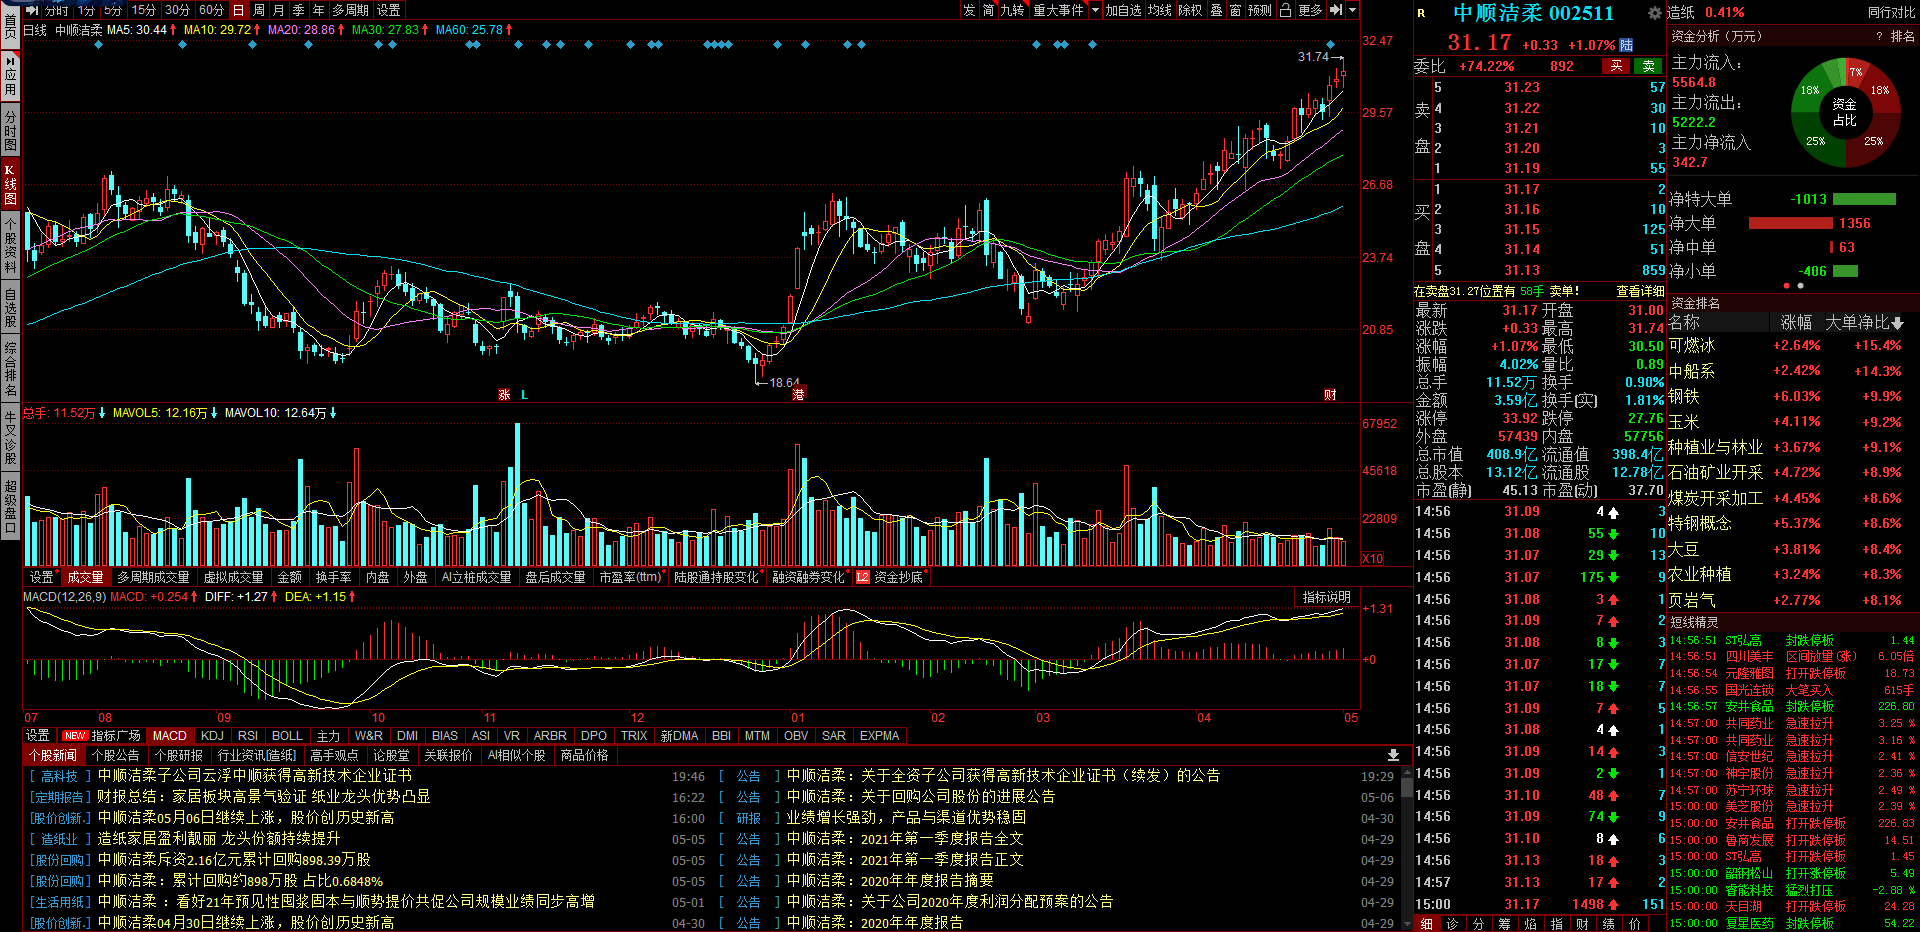1920x932 pixels.
Task: Toggle 除权 ex-rights adjustment
Action: click(x=1190, y=10)
